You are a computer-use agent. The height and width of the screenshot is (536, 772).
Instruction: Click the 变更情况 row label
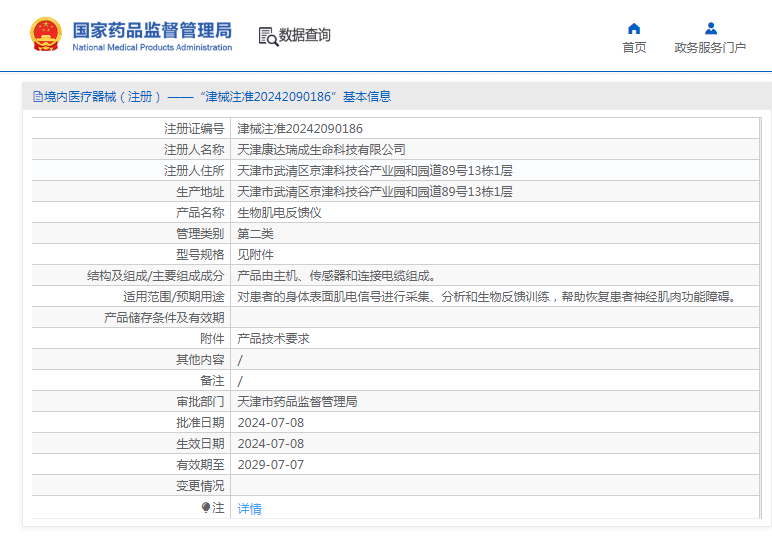(200, 486)
